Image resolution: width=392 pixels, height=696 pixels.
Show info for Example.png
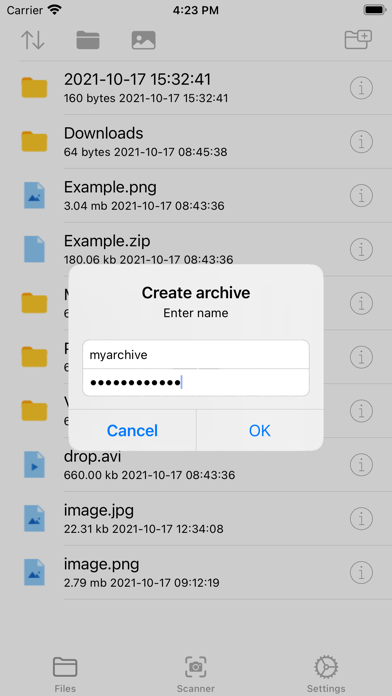coord(361,196)
